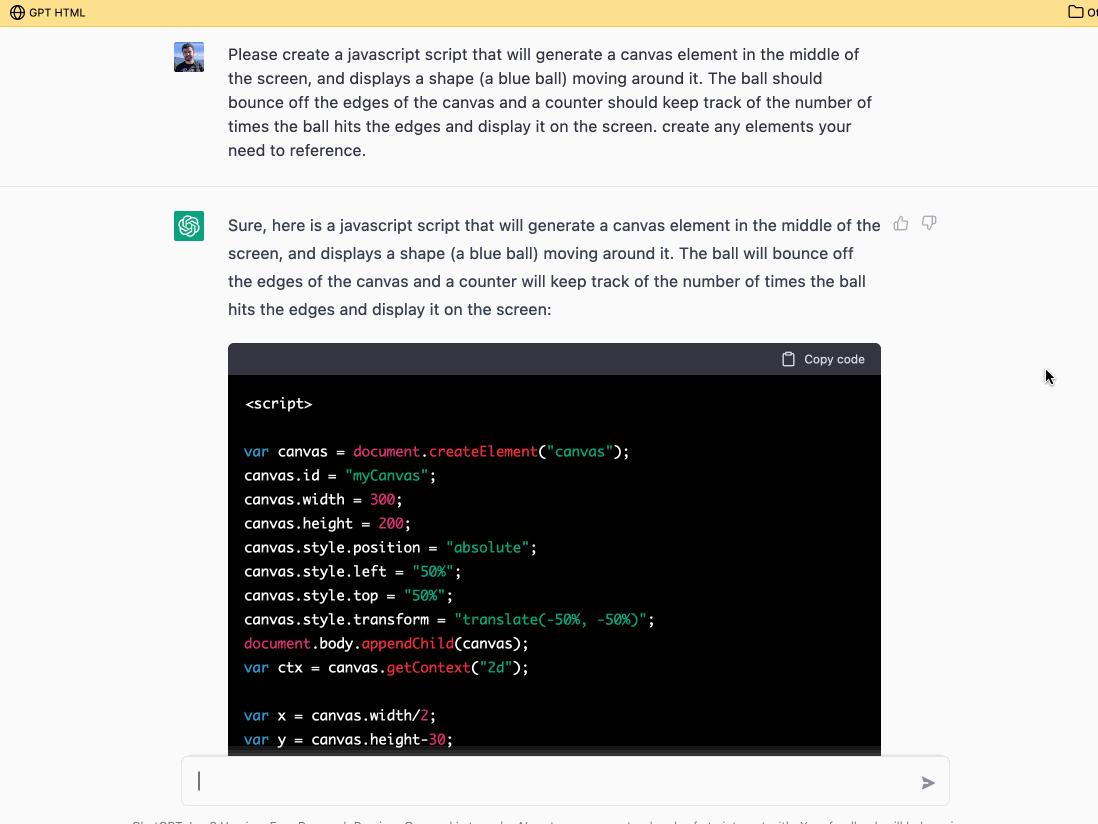Click the document.createElement("canvas") line
The image size is (1098, 824).
[x=437, y=452]
